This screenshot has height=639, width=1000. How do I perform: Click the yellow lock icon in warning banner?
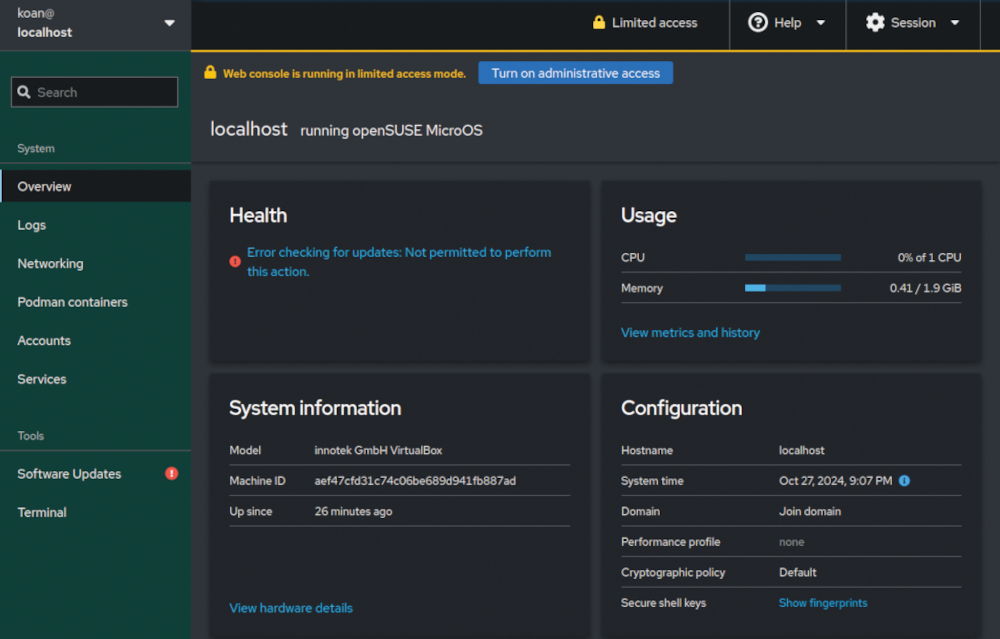tap(210, 73)
